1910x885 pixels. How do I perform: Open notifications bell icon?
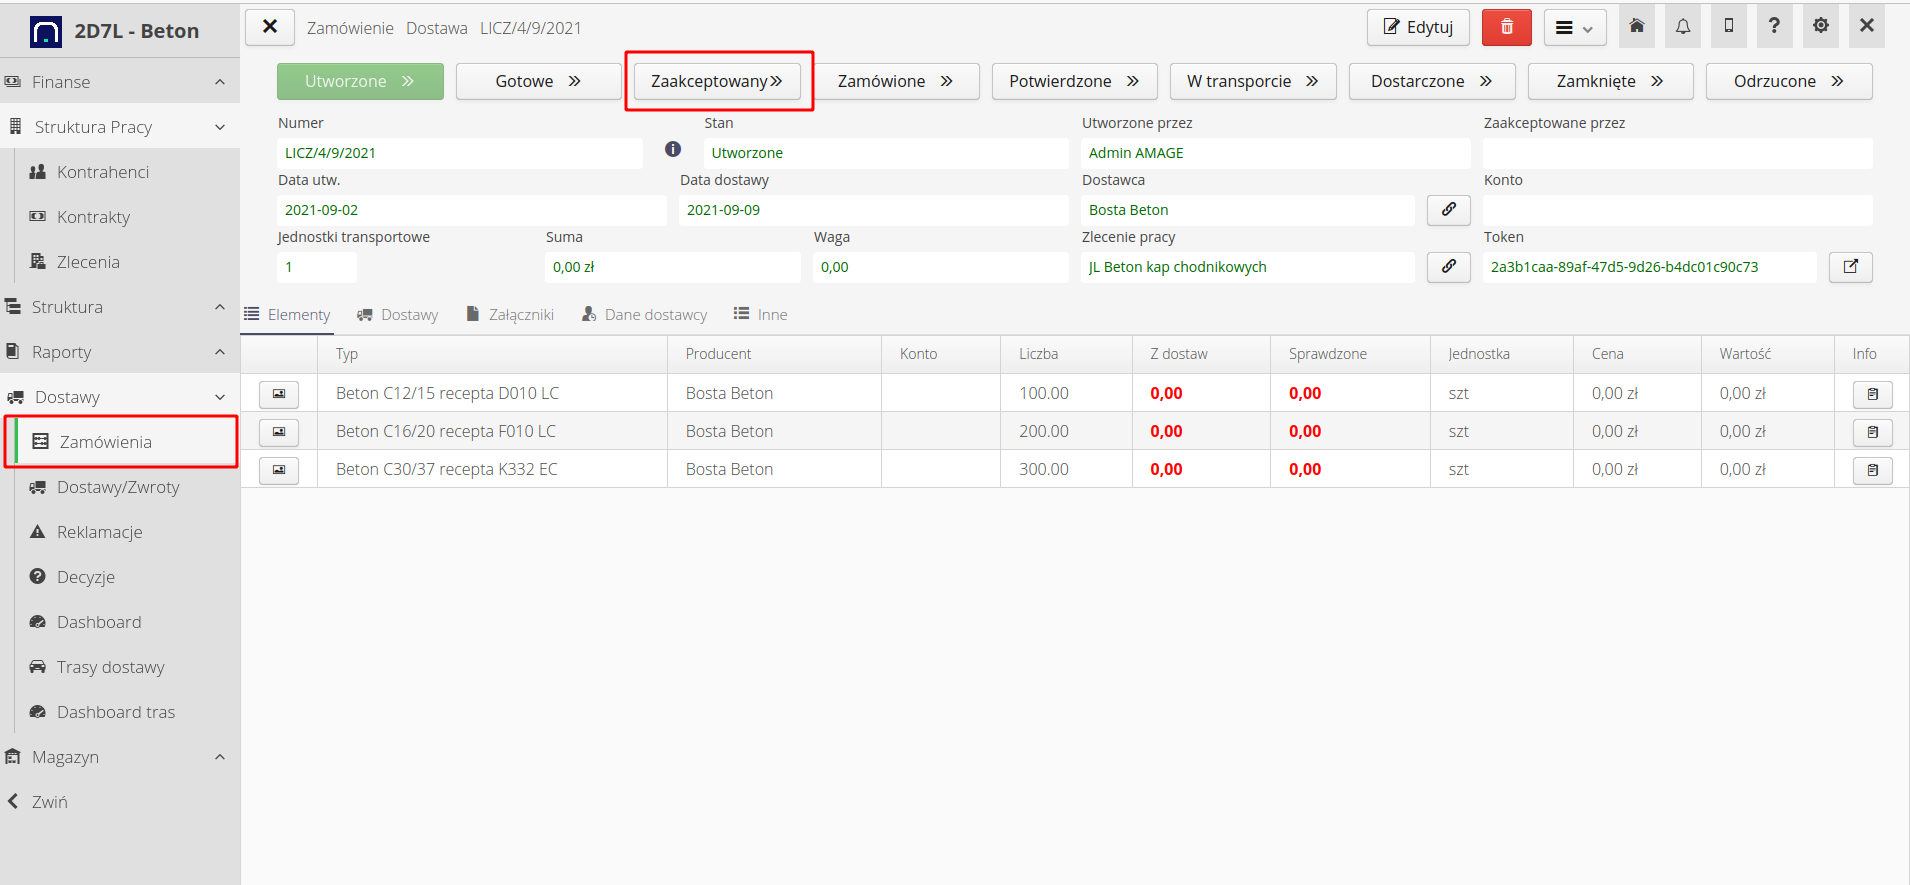1683,27
